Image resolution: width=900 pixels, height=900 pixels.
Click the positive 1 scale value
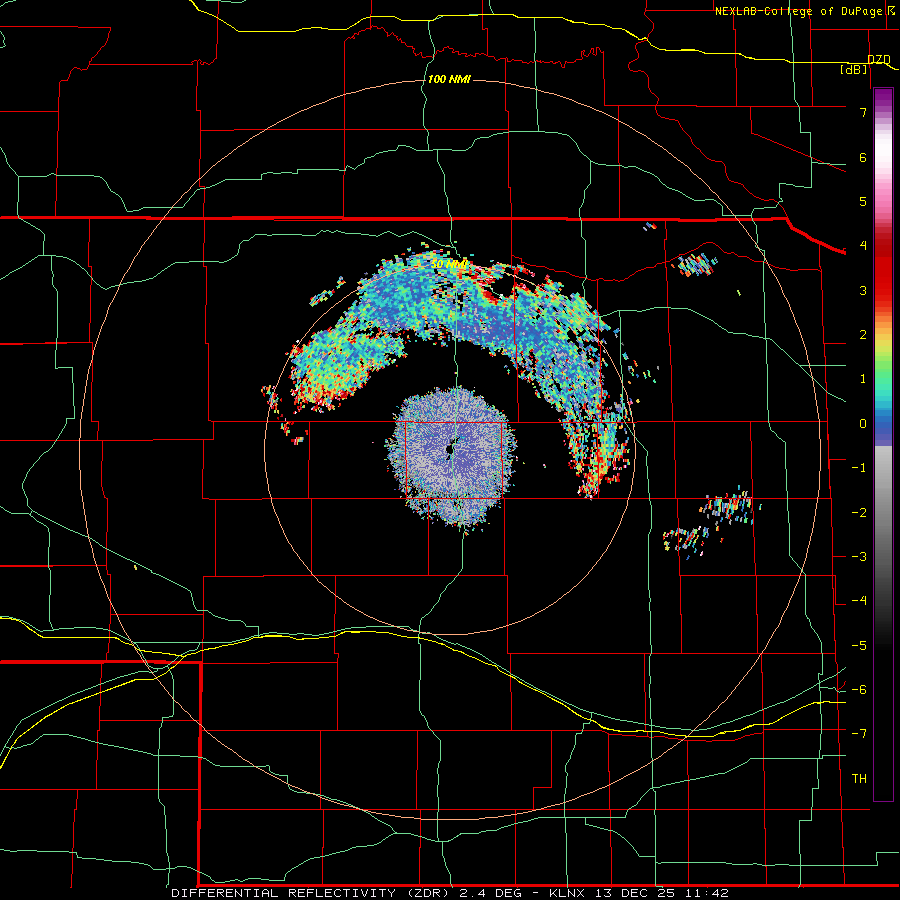click(x=863, y=379)
